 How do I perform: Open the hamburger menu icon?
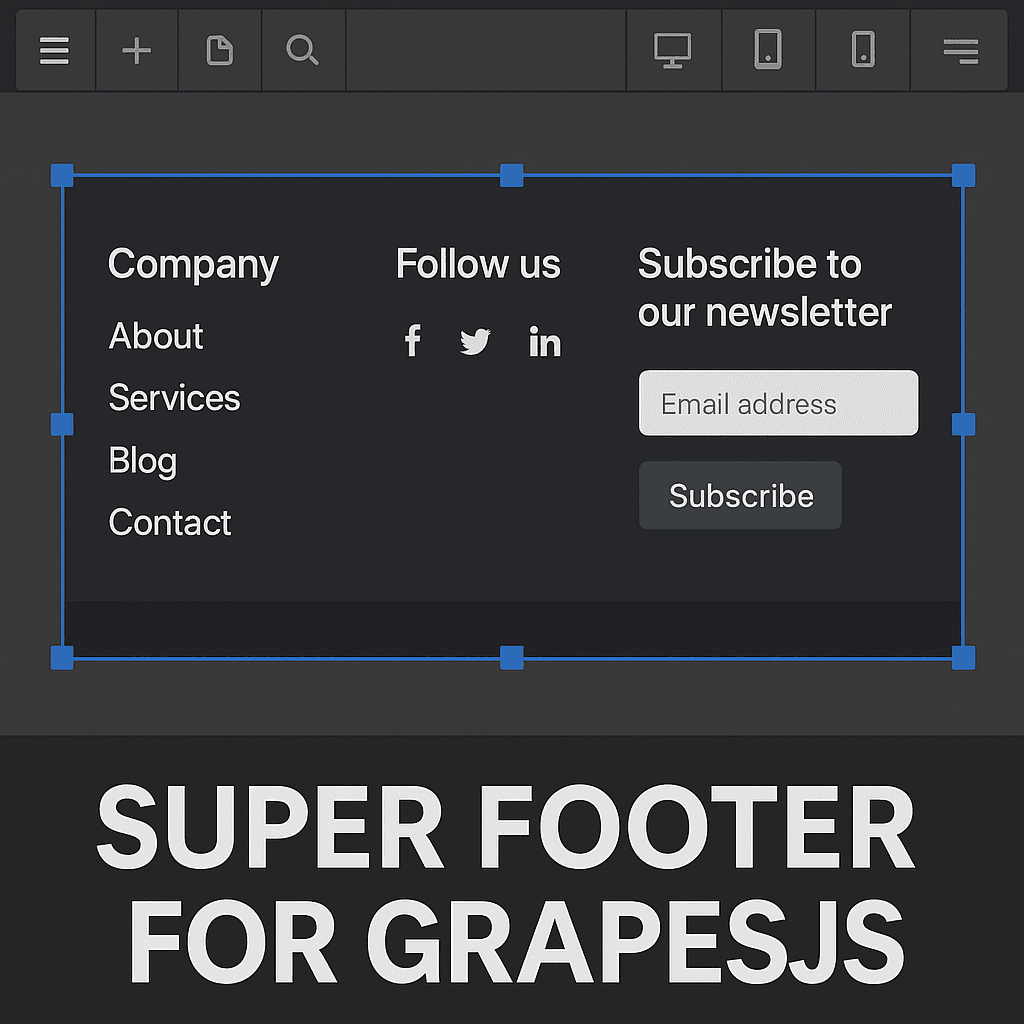[x=54, y=50]
